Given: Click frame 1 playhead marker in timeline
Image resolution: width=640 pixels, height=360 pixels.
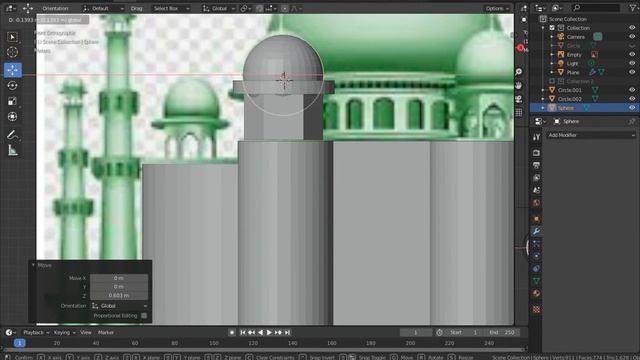Looking at the screenshot, I should coord(19,343).
